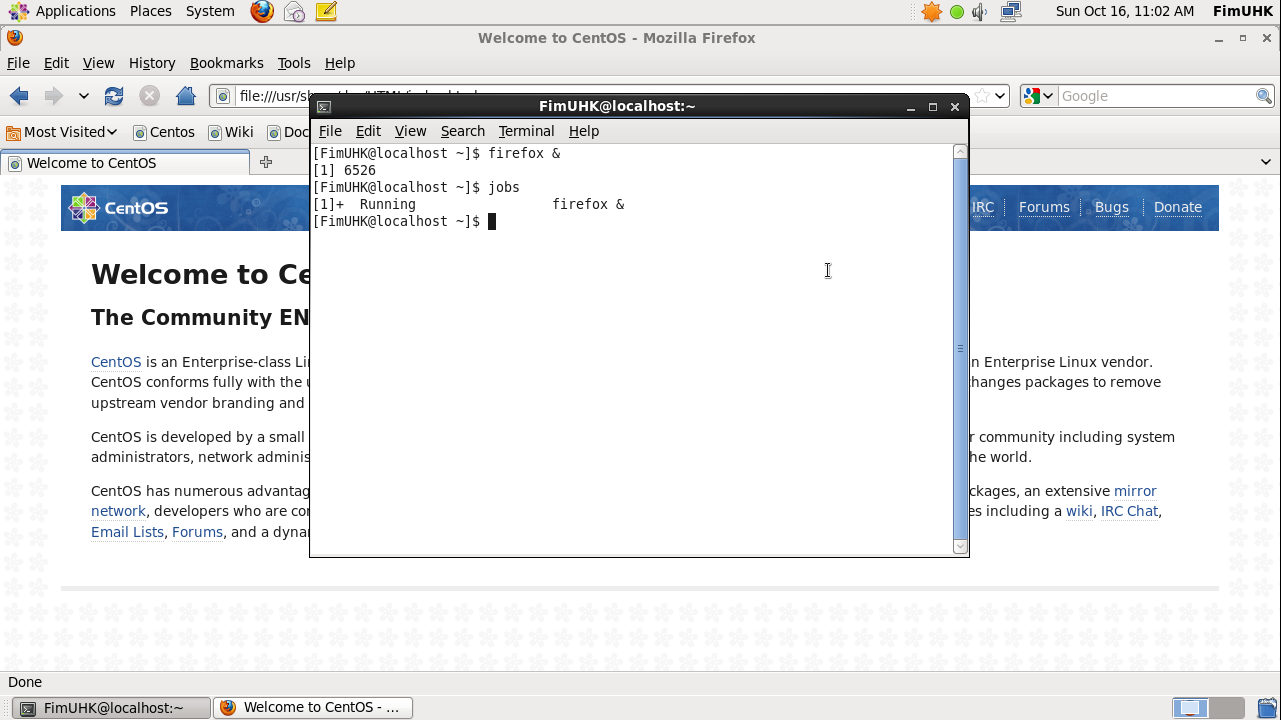The height and width of the screenshot is (720, 1281).
Task: Click the CentOS link in first paragraph
Action: tap(116, 362)
